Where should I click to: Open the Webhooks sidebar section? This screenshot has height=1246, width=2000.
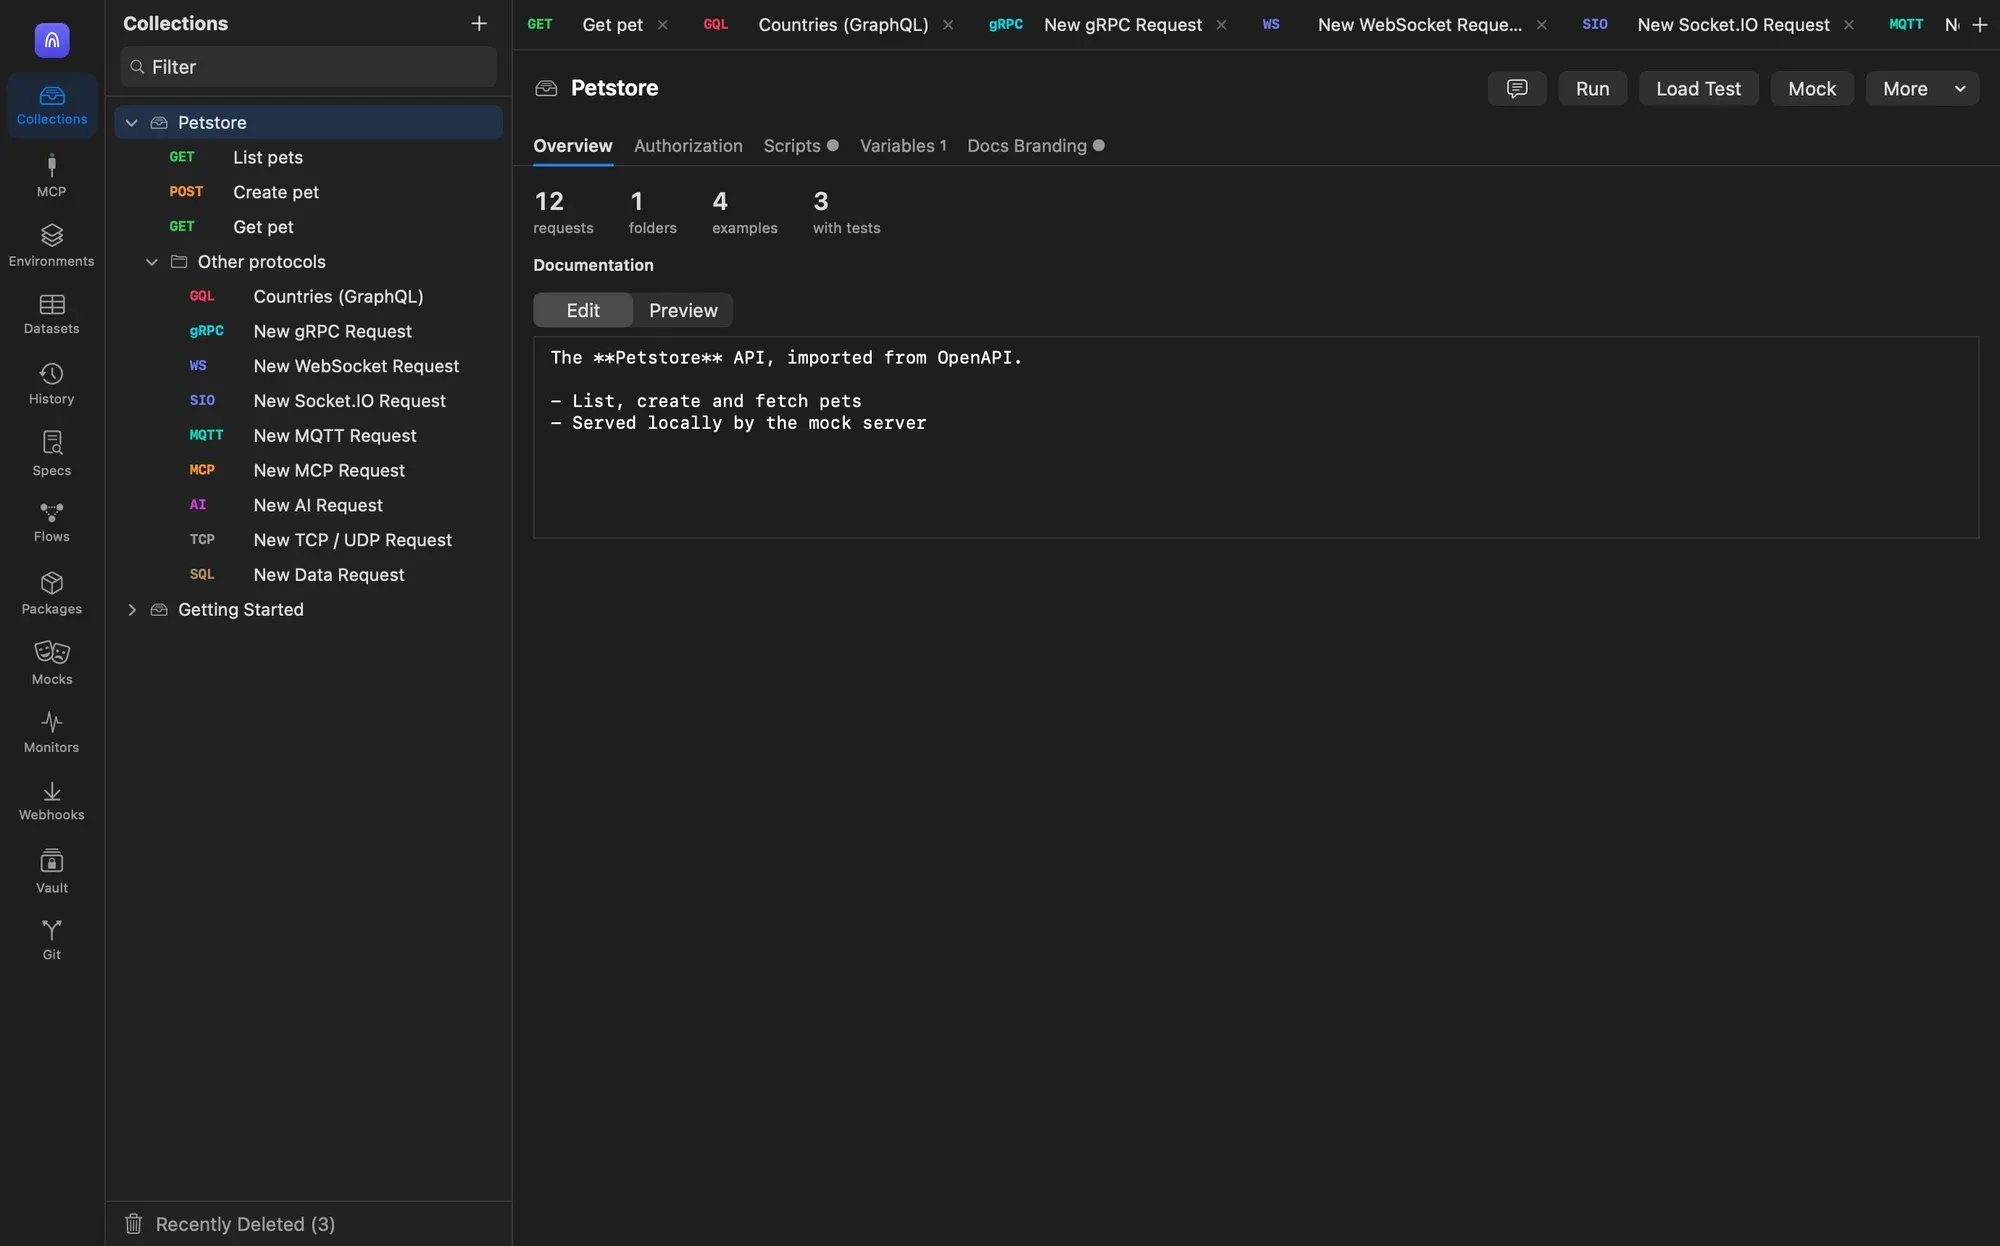(52, 801)
